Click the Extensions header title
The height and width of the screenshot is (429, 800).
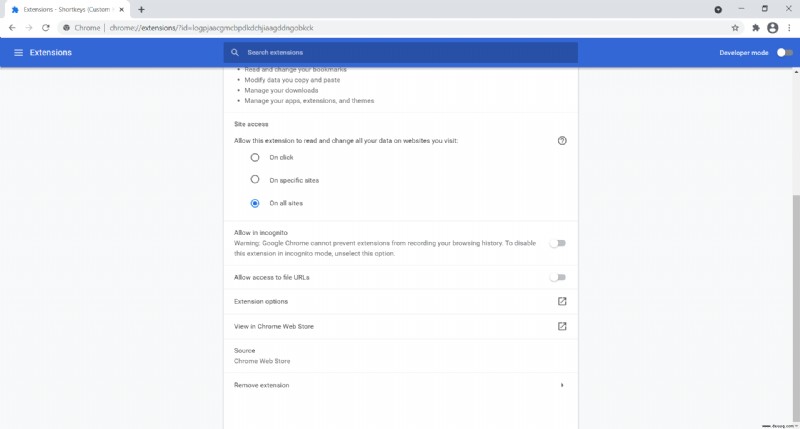click(x=51, y=53)
